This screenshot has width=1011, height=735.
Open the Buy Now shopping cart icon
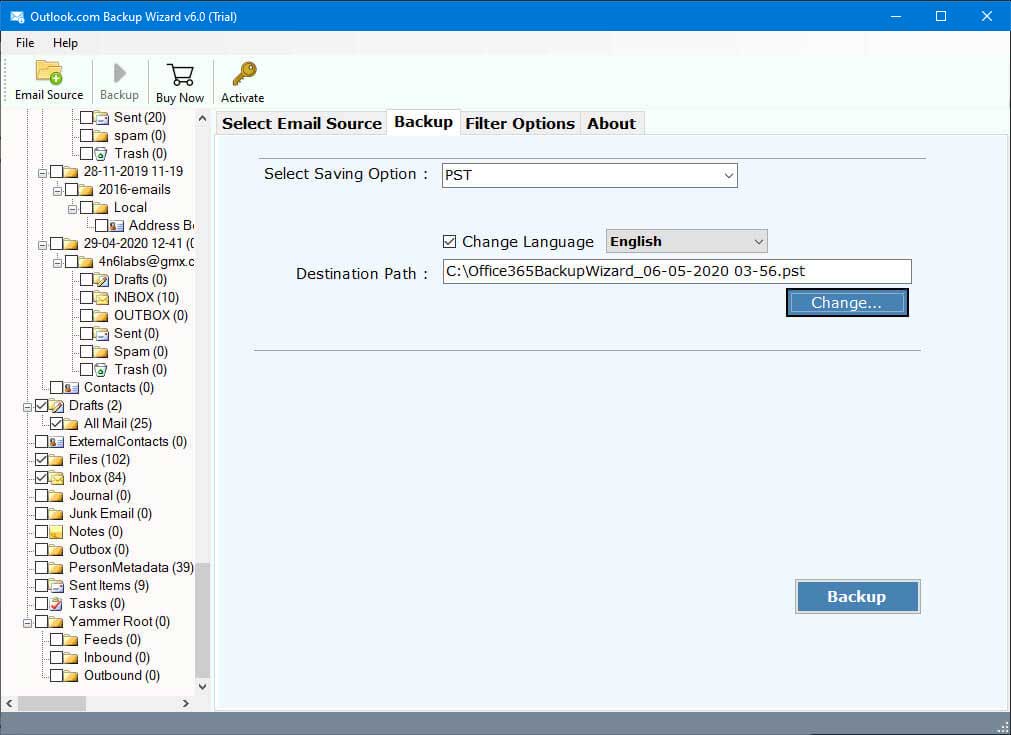180,74
